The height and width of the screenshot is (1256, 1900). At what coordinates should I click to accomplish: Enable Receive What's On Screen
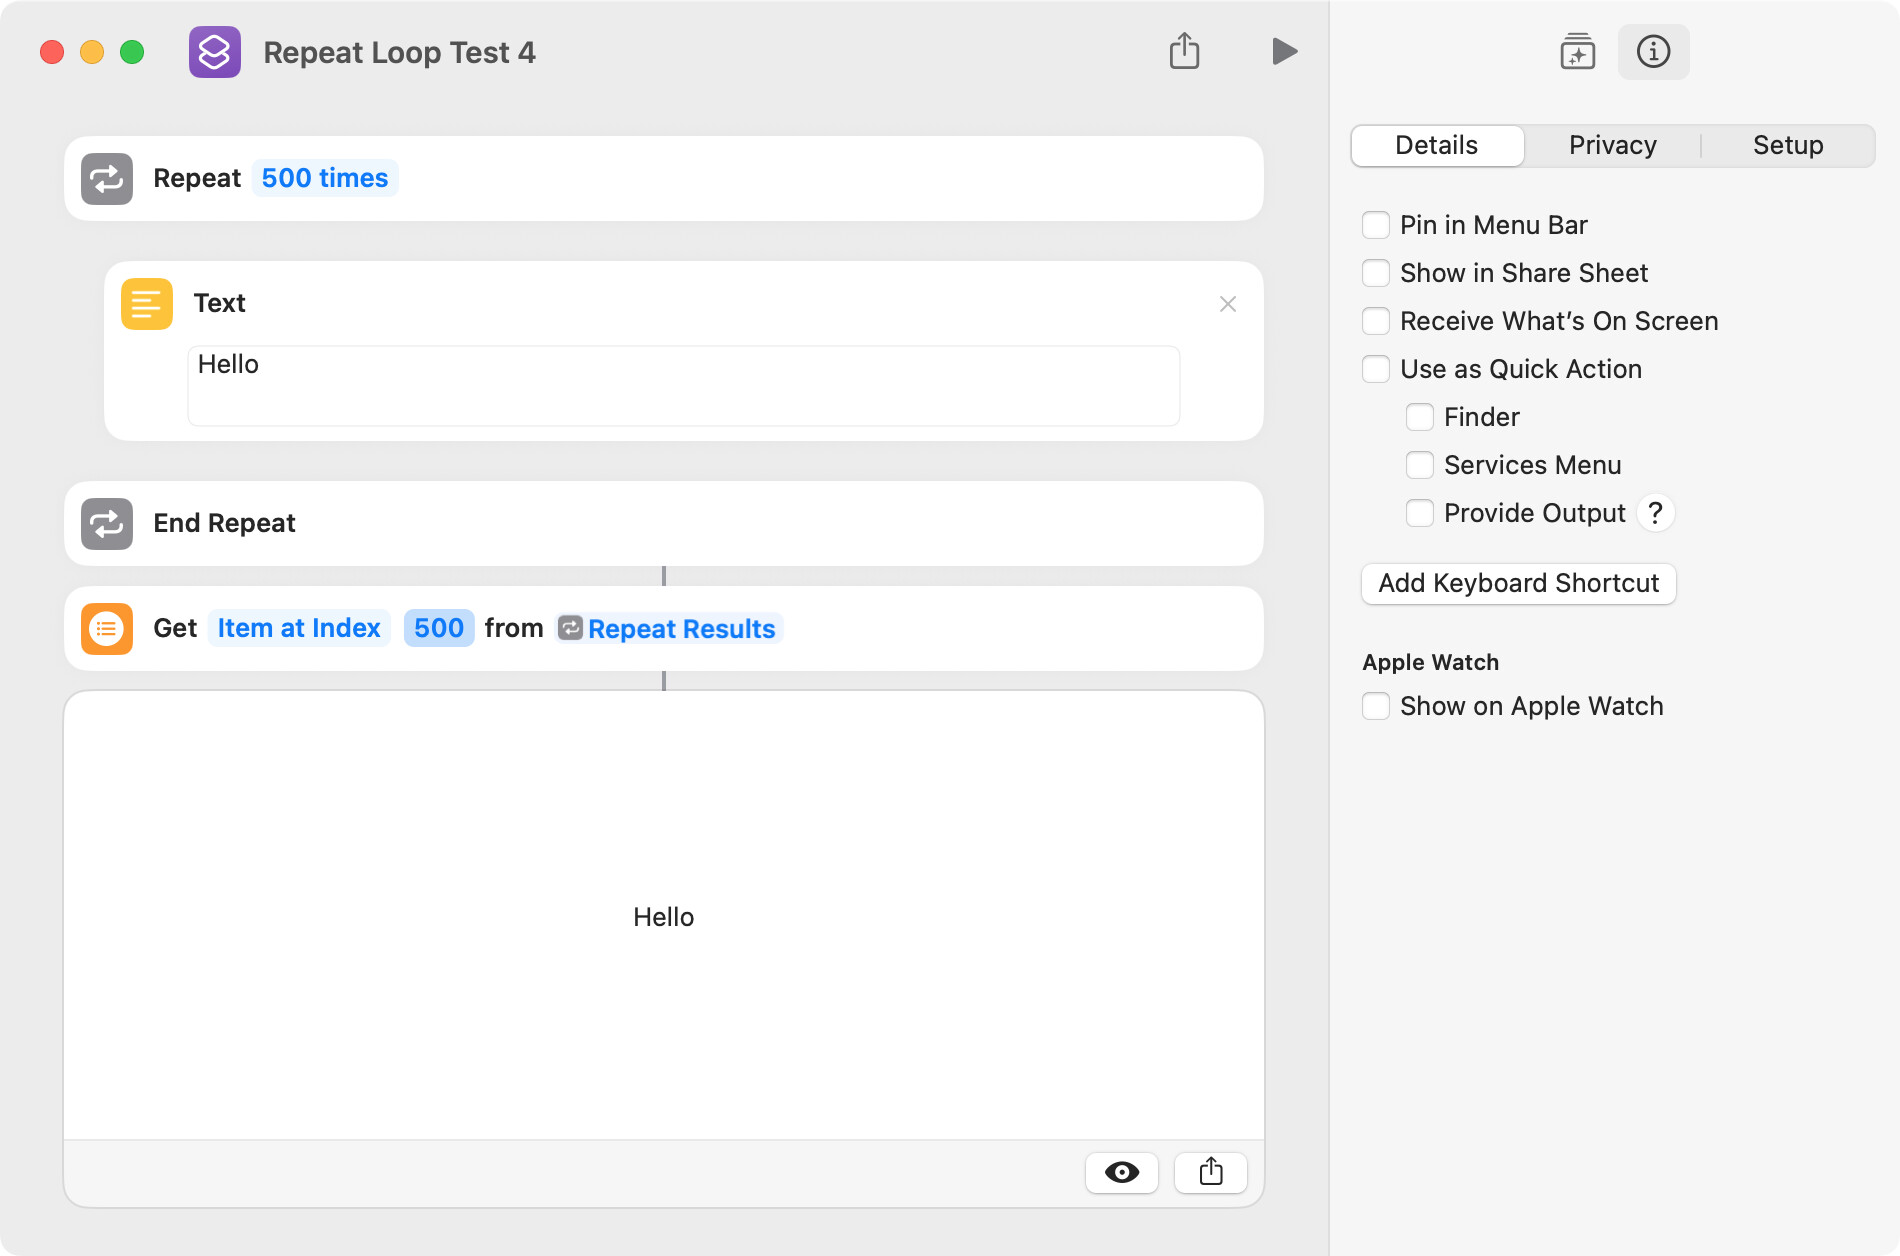[1376, 321]
